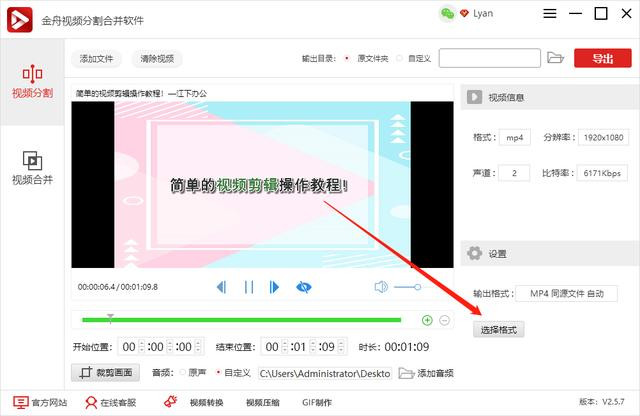The height and width of the screenshot is (416, 640).
Task: Click the 添加文件 button
Action: [96, 59]
